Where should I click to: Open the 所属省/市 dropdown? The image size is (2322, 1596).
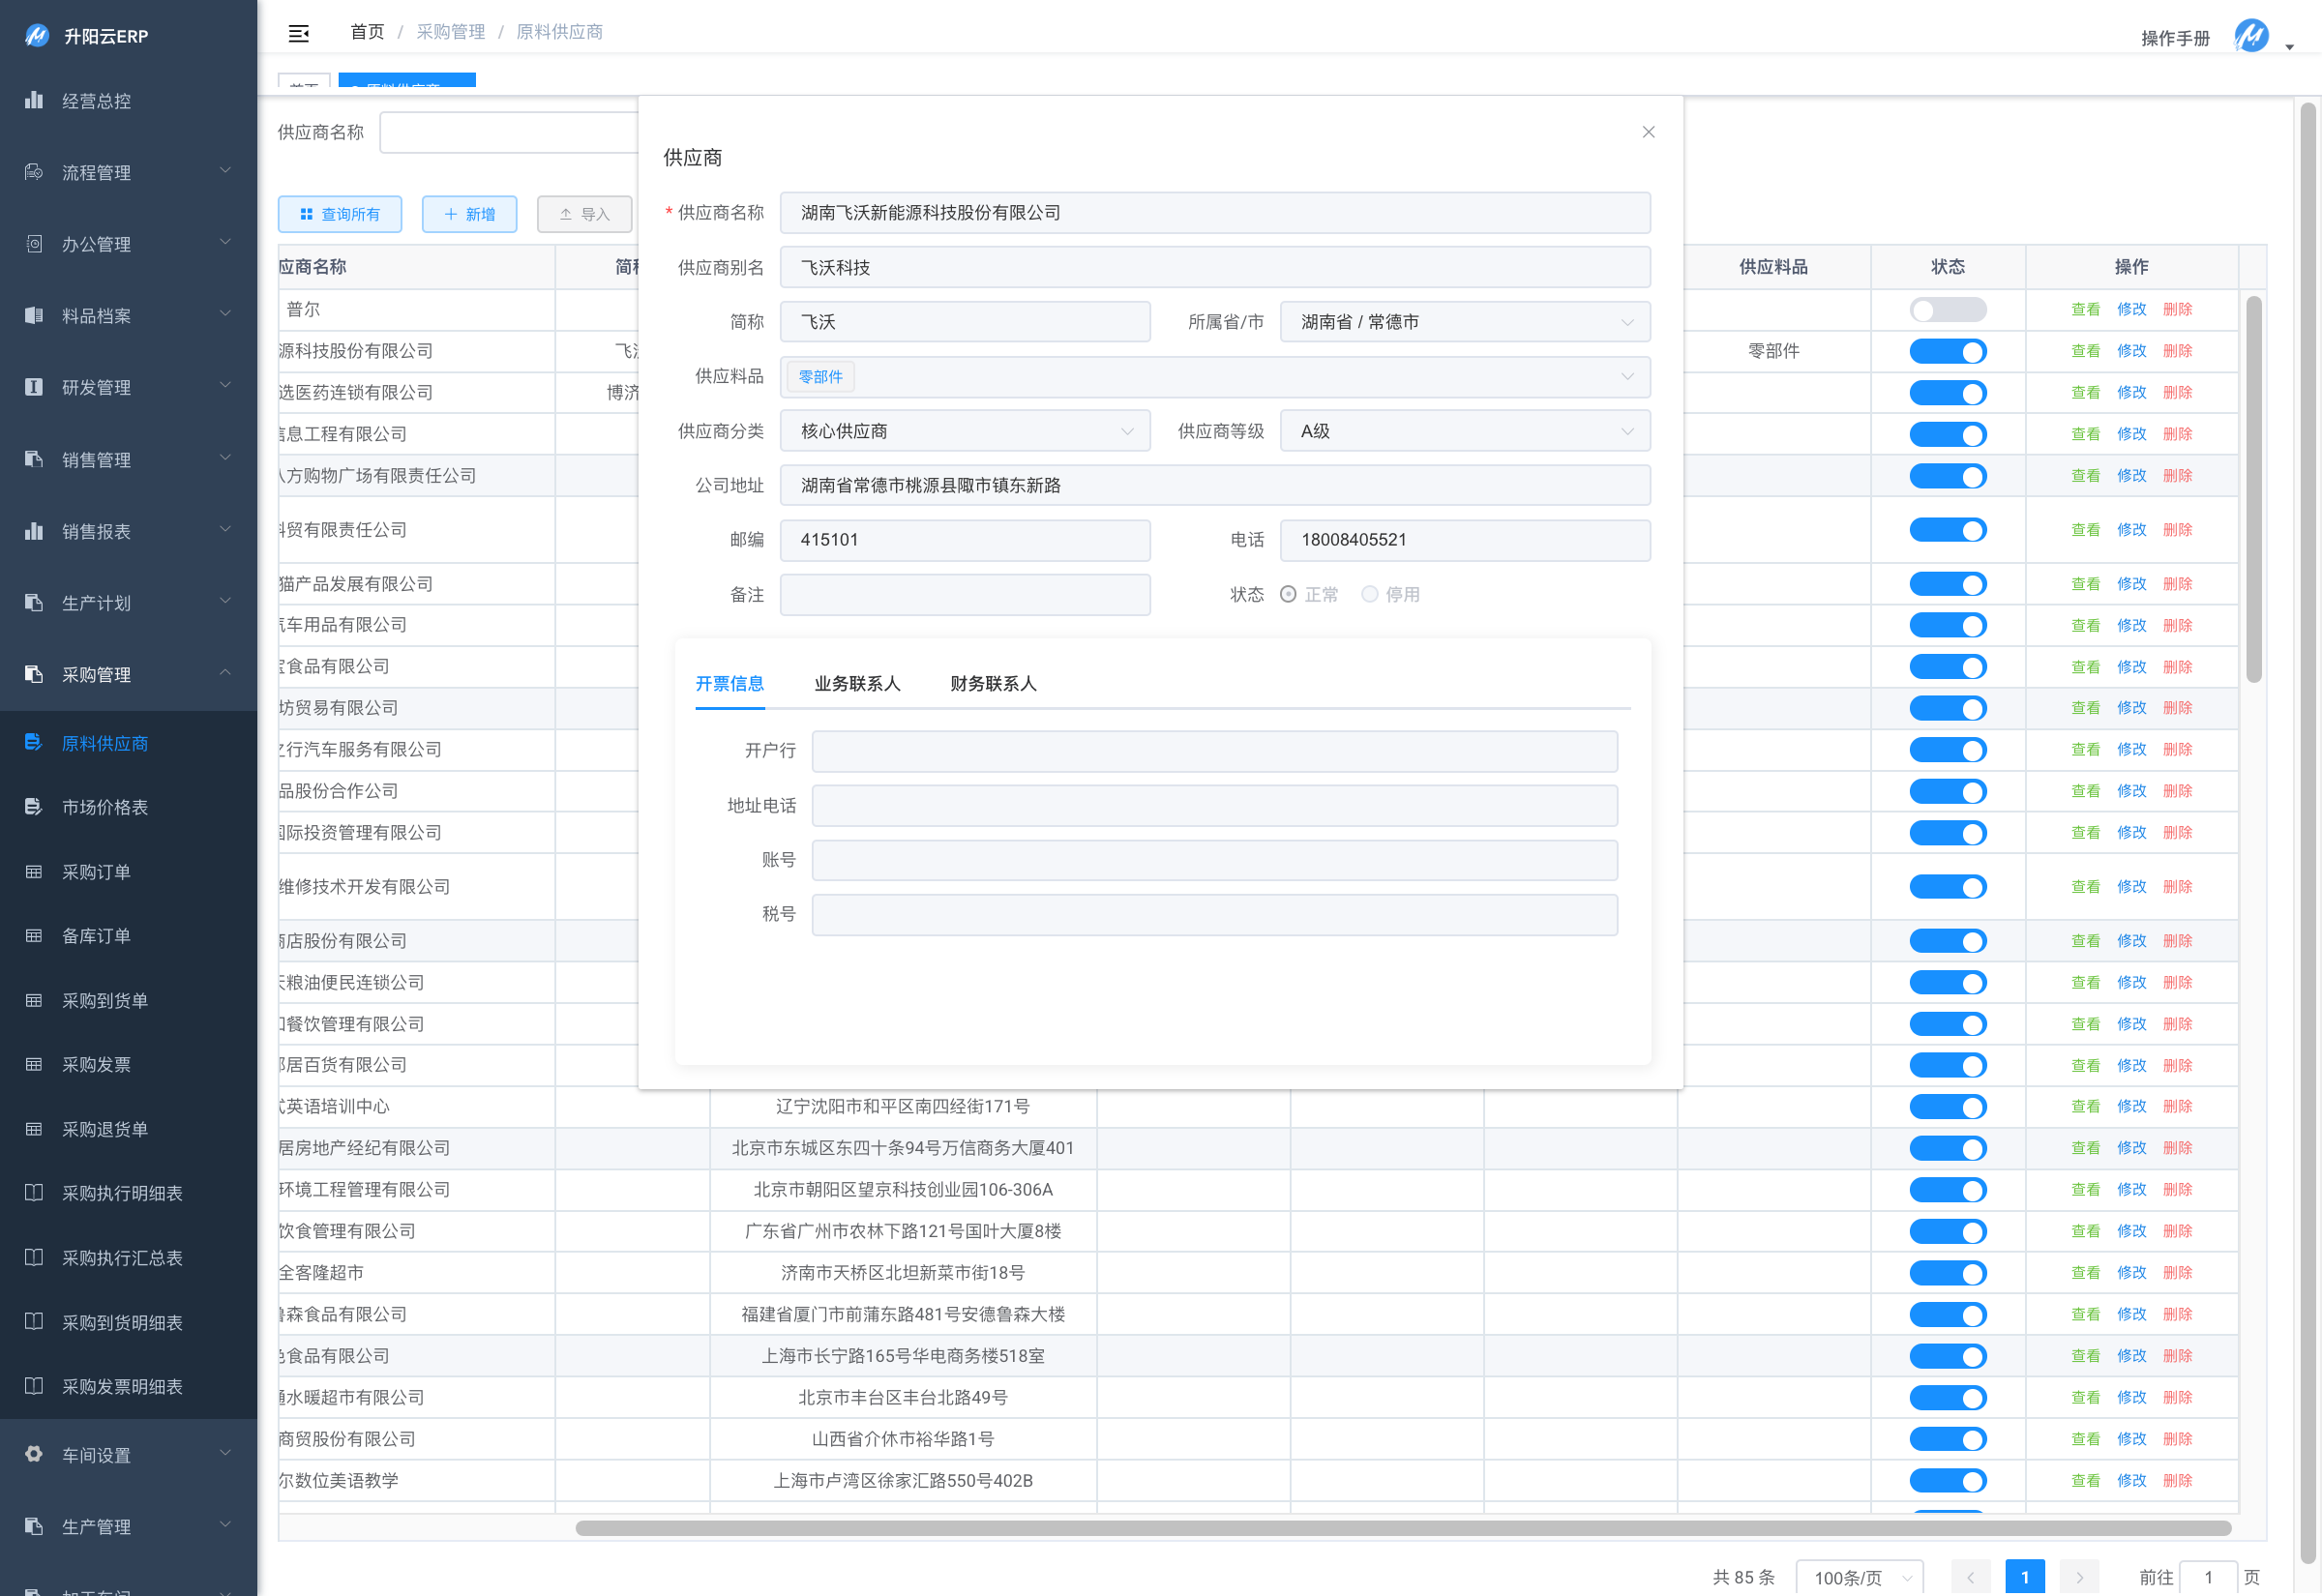point(1464,322)
